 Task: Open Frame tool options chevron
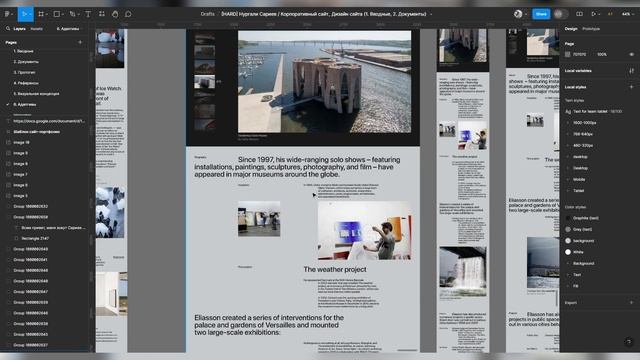tap(47, 14)
